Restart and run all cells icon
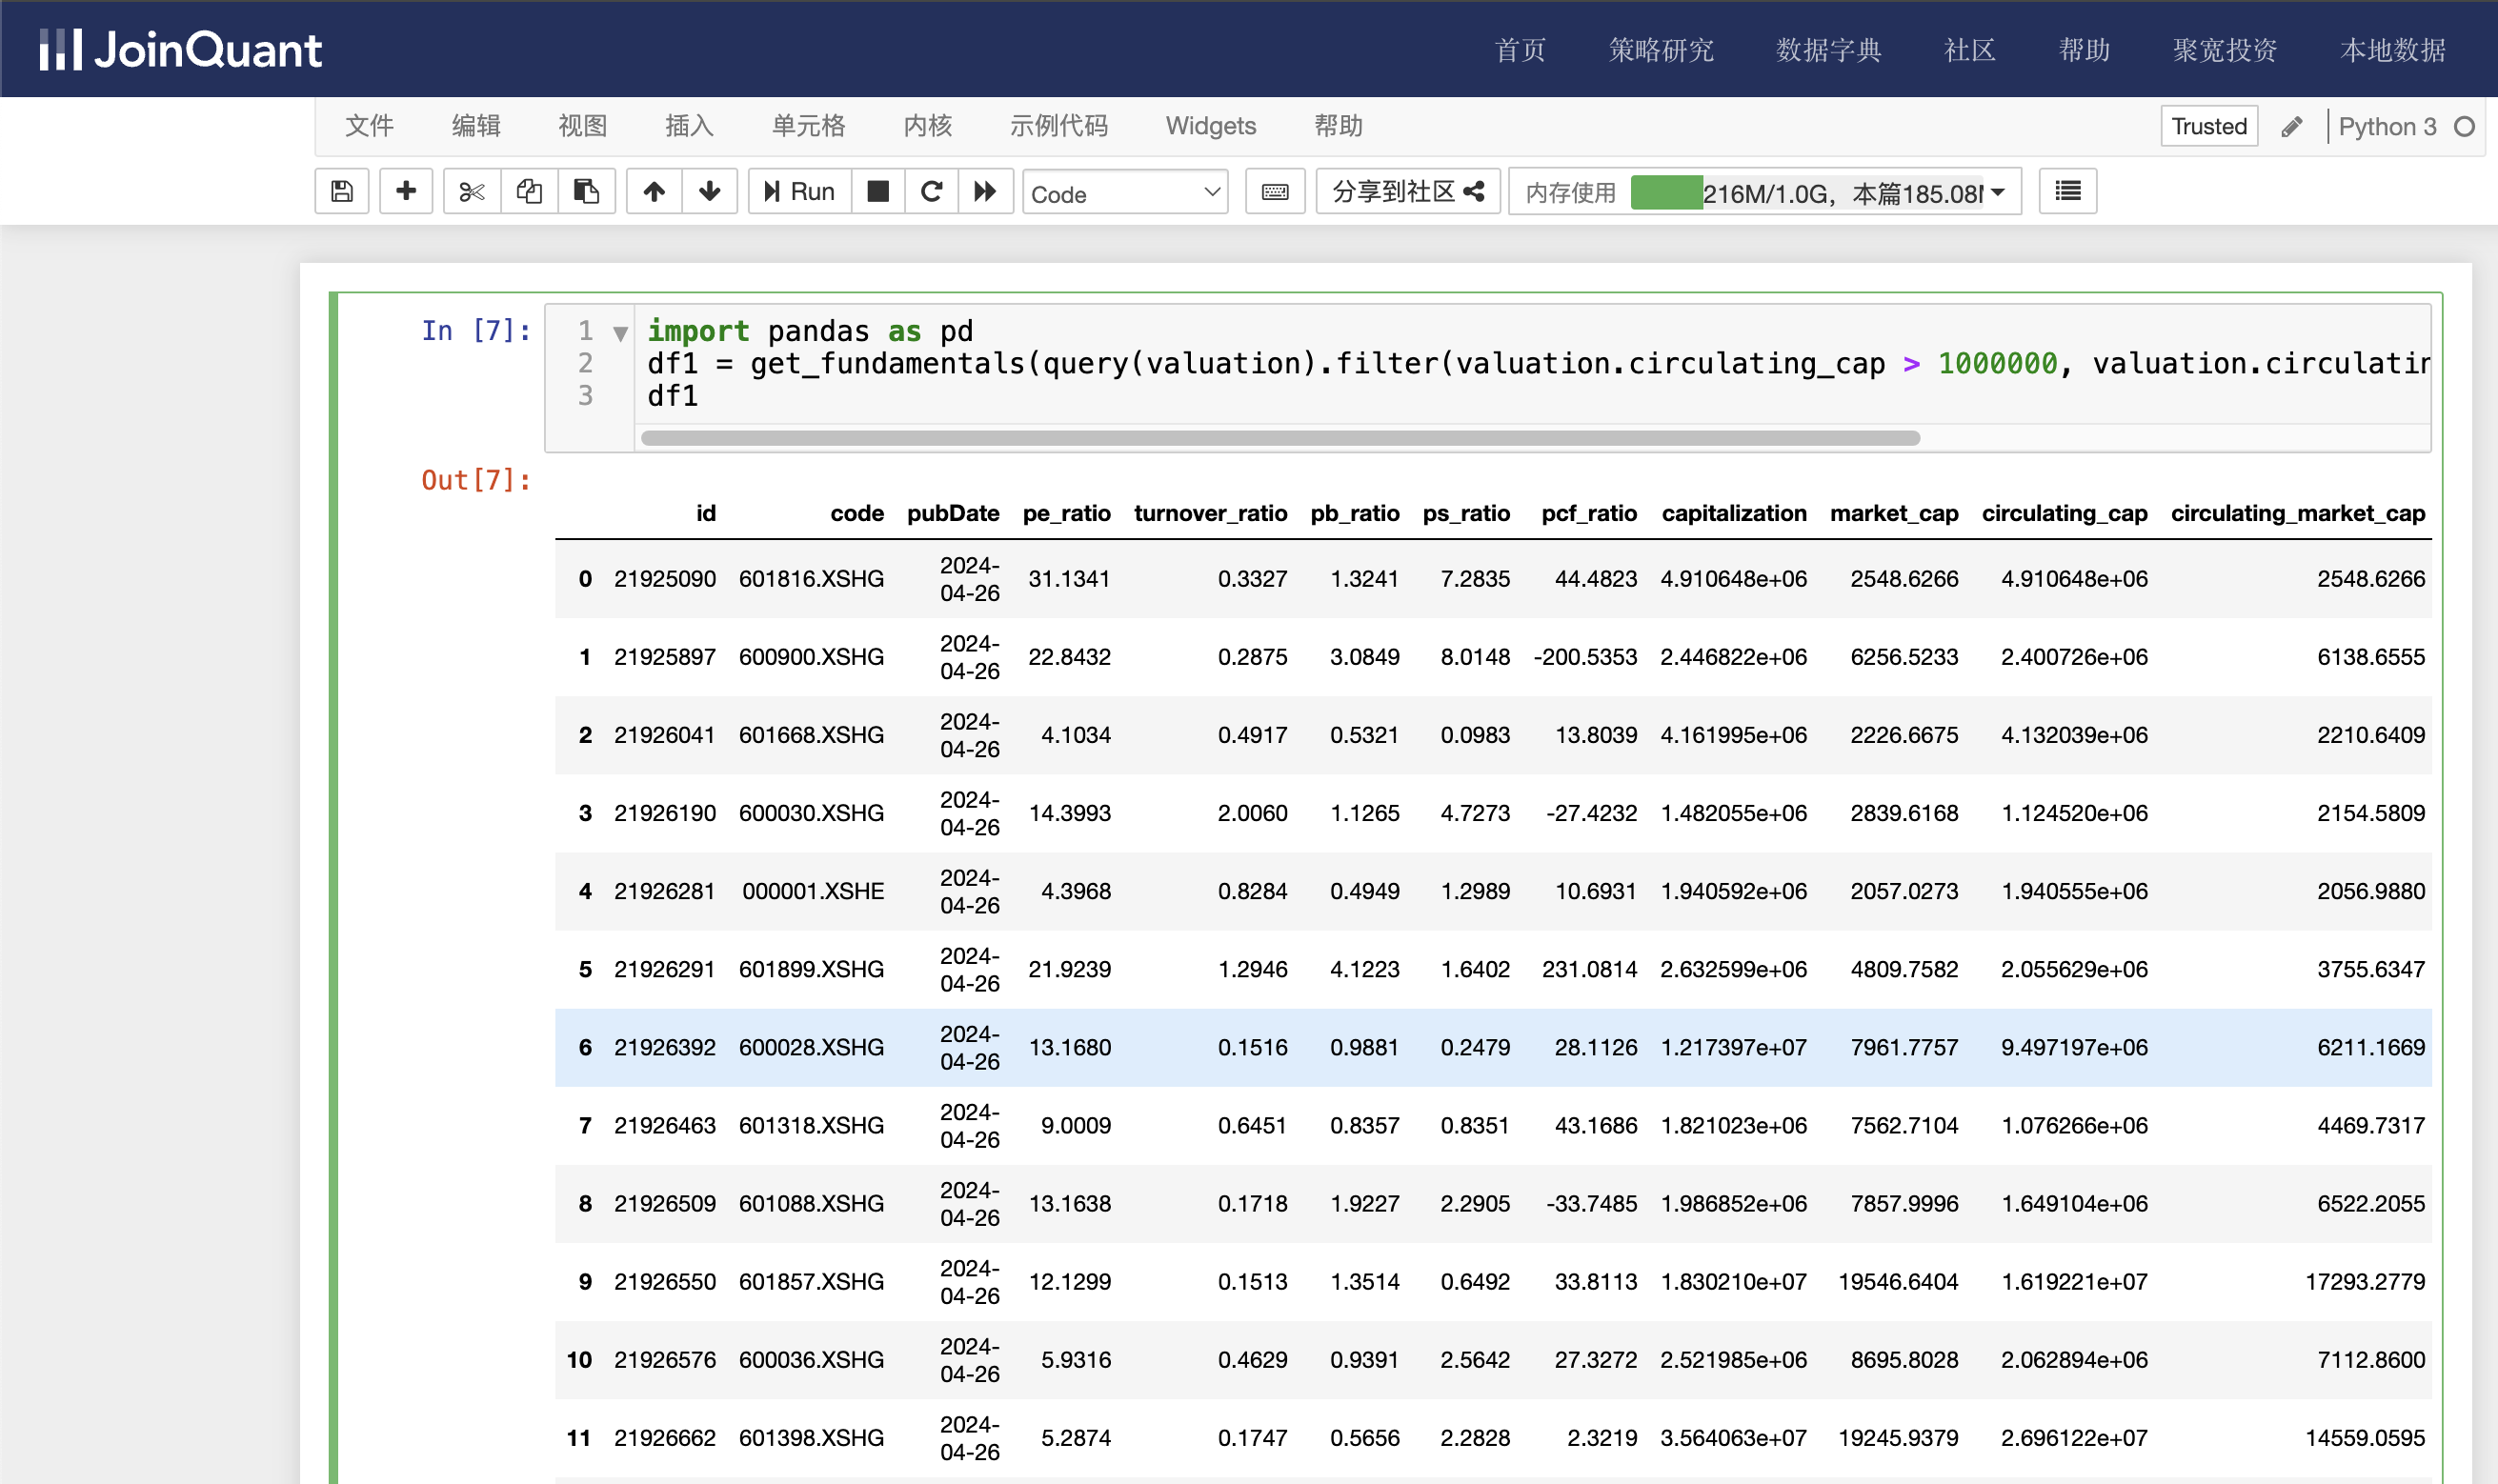This screenshot has width=2498, height=1484. coord(985,191)
